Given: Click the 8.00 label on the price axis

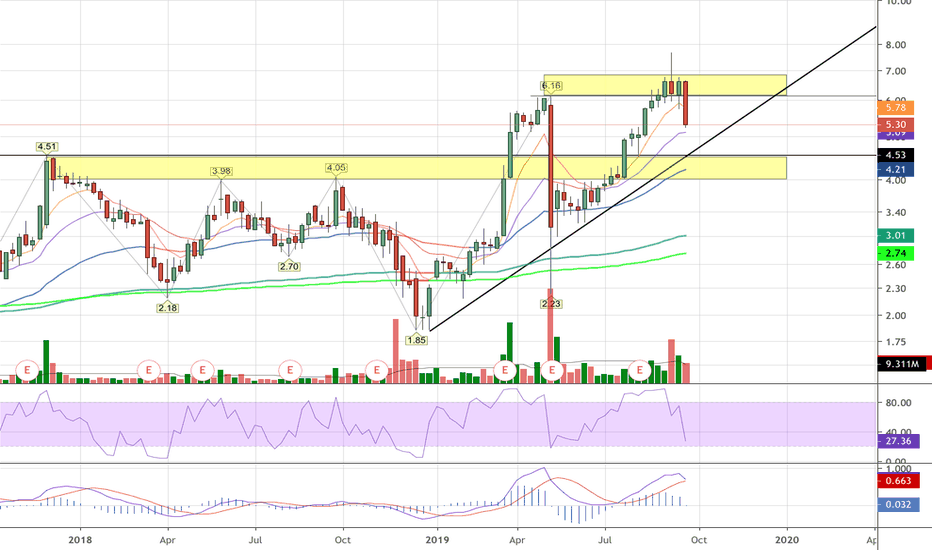Looking at the screenshot, I should [x=896, y=45].
